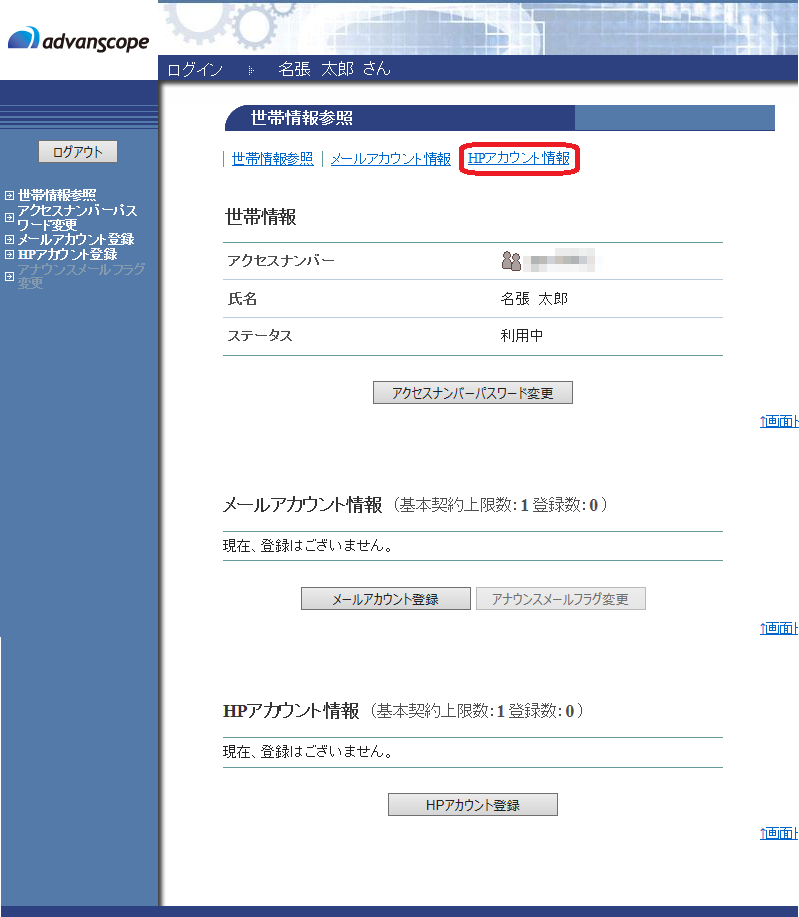Click the 画面上 link below the mail account section

tap(779, 628)
